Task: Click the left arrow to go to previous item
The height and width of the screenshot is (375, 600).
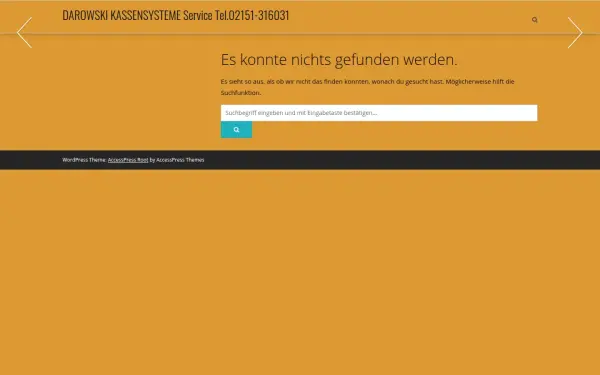Action: pyautogui.click(x=24, y=33)
